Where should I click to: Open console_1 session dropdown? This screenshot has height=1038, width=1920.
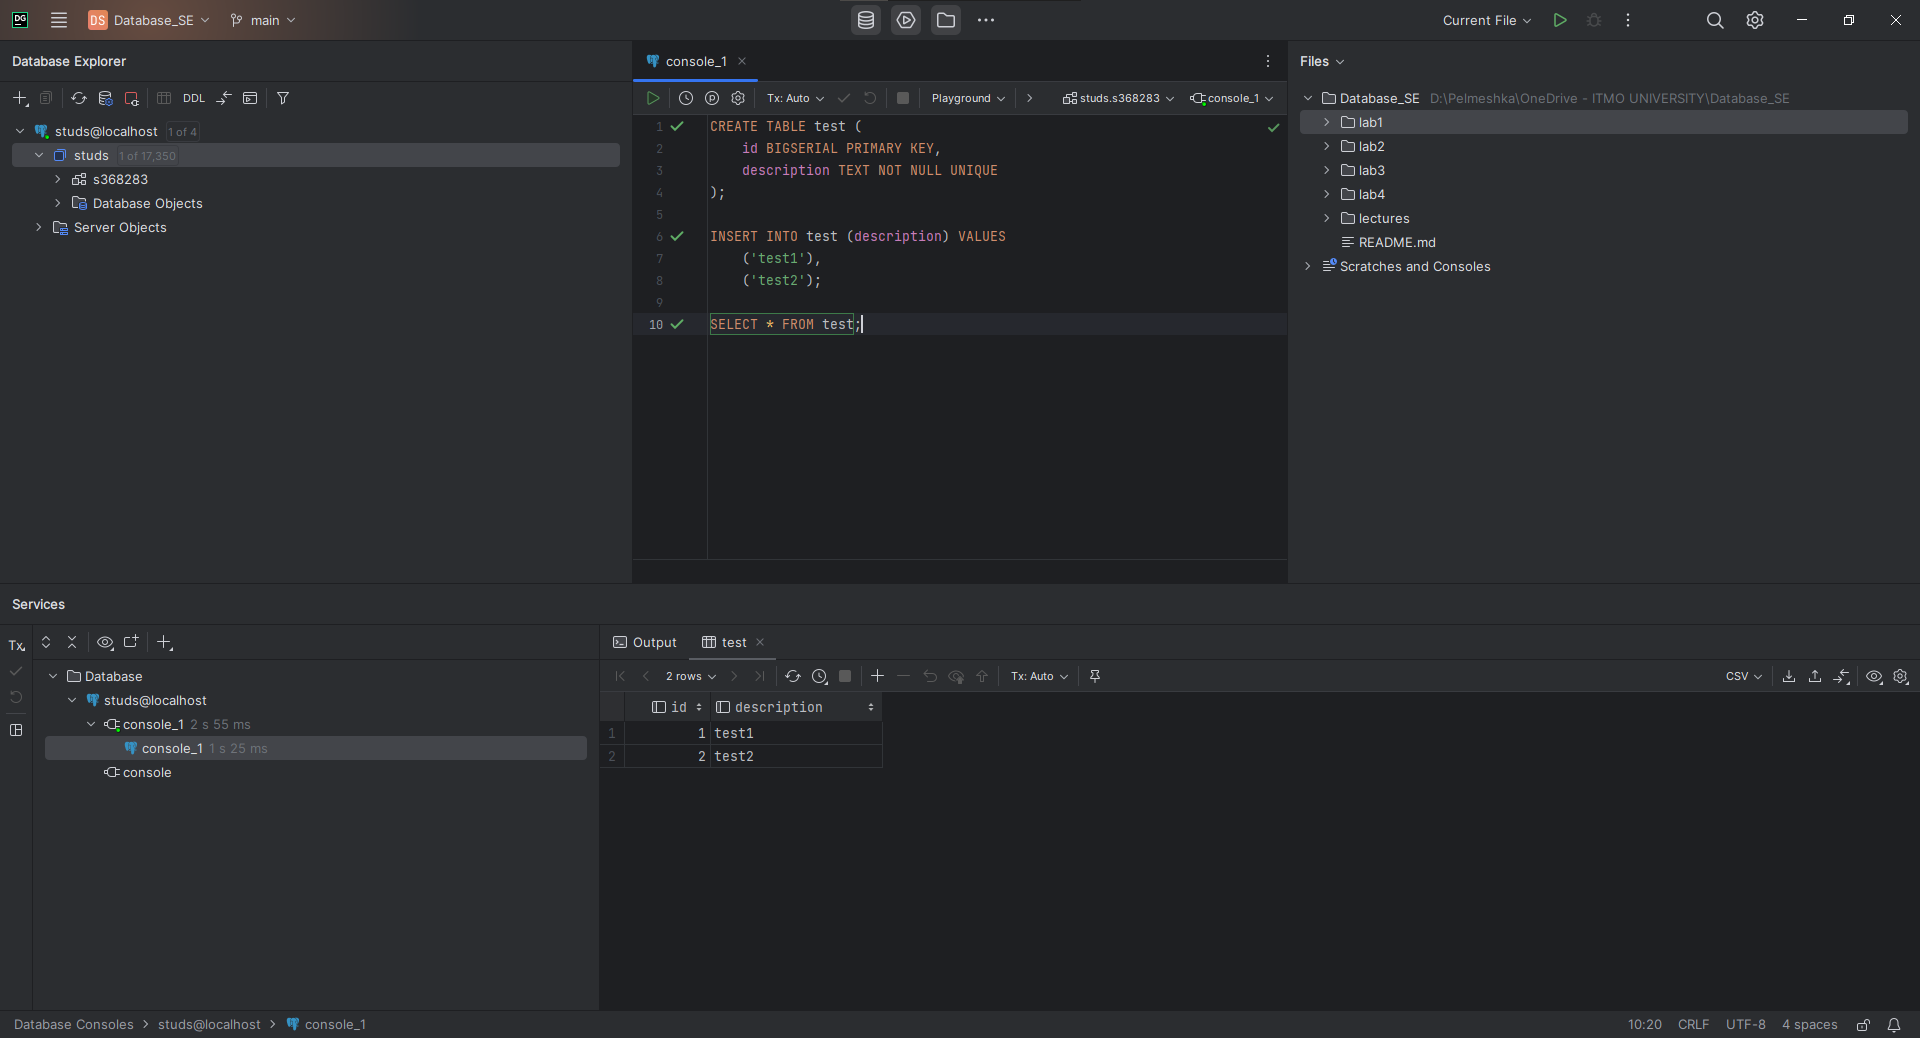pyautogui.click(x=1232, y=98)
